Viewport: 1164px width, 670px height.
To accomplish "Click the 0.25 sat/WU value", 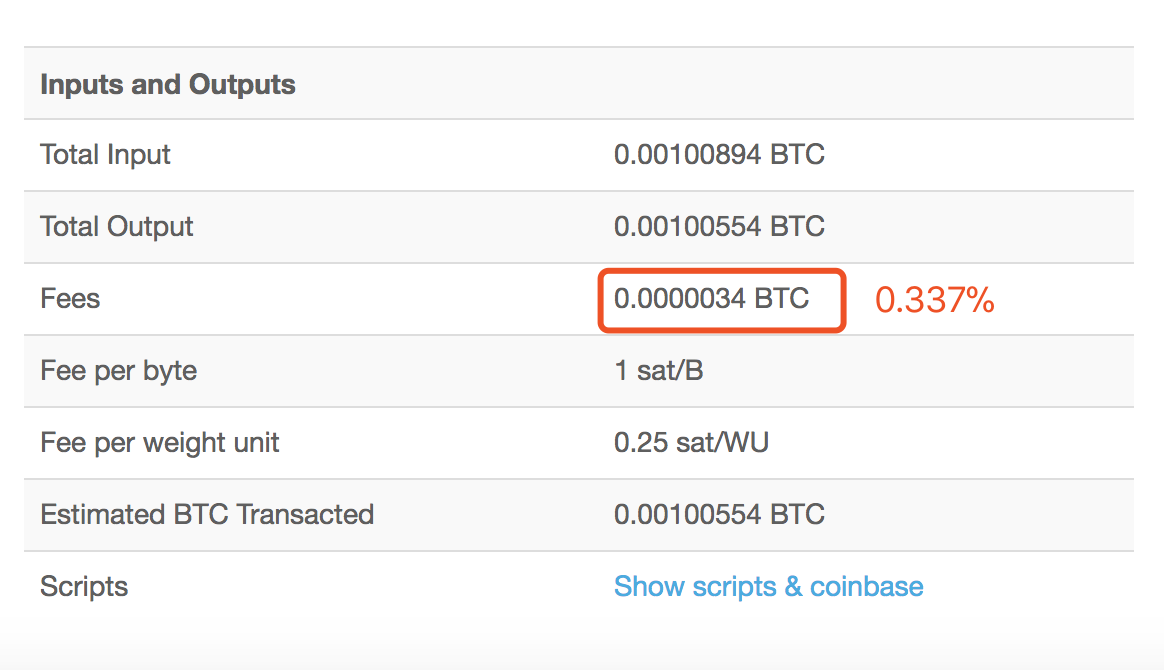I will [x=691, y=442].
